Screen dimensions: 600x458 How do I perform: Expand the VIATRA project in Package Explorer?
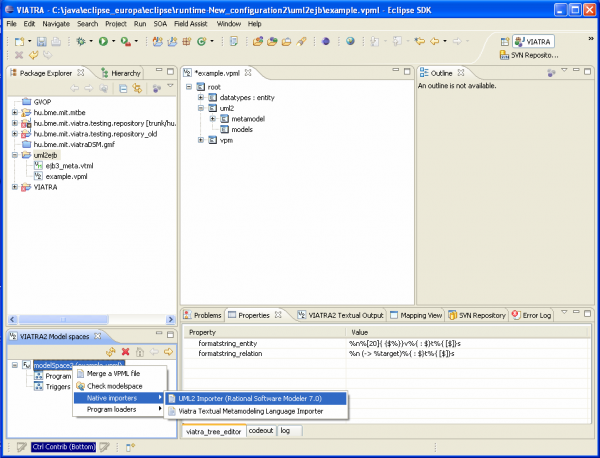point(15,187)
